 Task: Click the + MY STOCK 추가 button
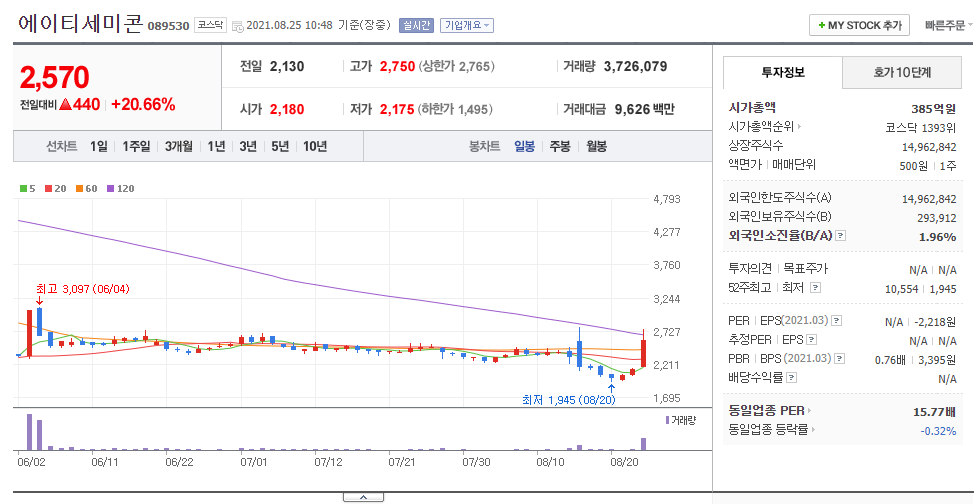859,26
